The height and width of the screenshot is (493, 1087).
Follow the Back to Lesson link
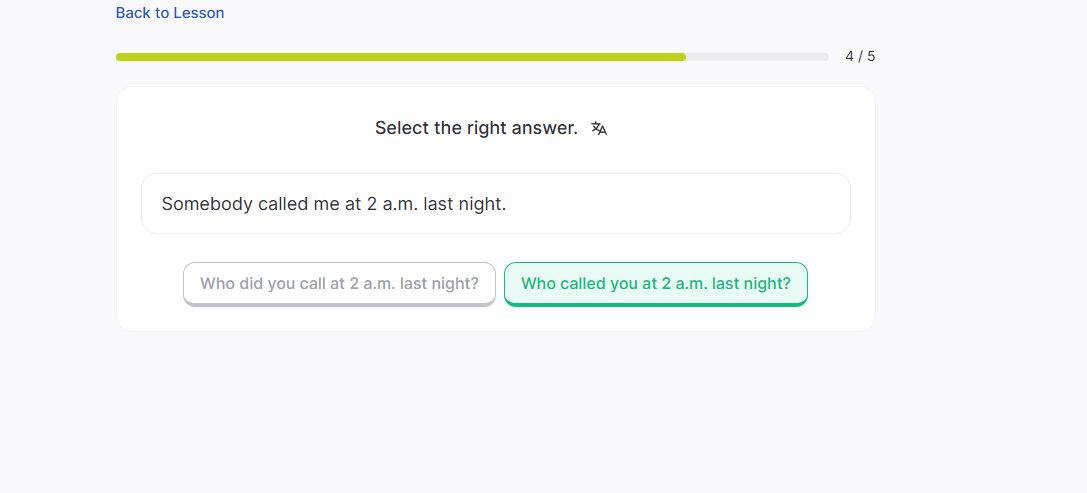click(x=170, y=13)
